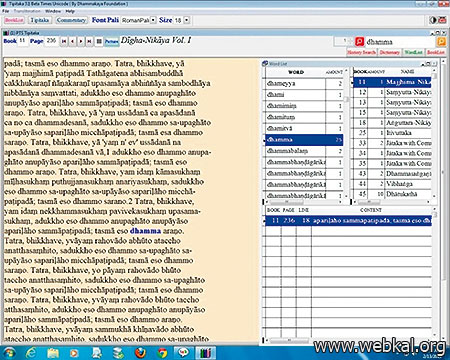Click the grid icon beside the navigation arrows

[99, 41]
